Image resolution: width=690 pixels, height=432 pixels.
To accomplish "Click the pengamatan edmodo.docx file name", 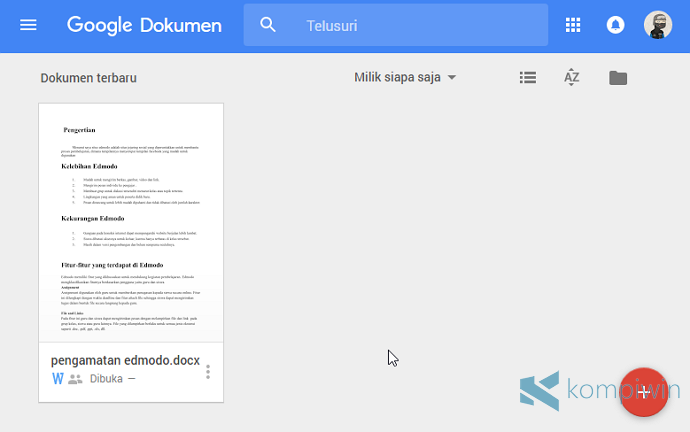I will [125, 360].
